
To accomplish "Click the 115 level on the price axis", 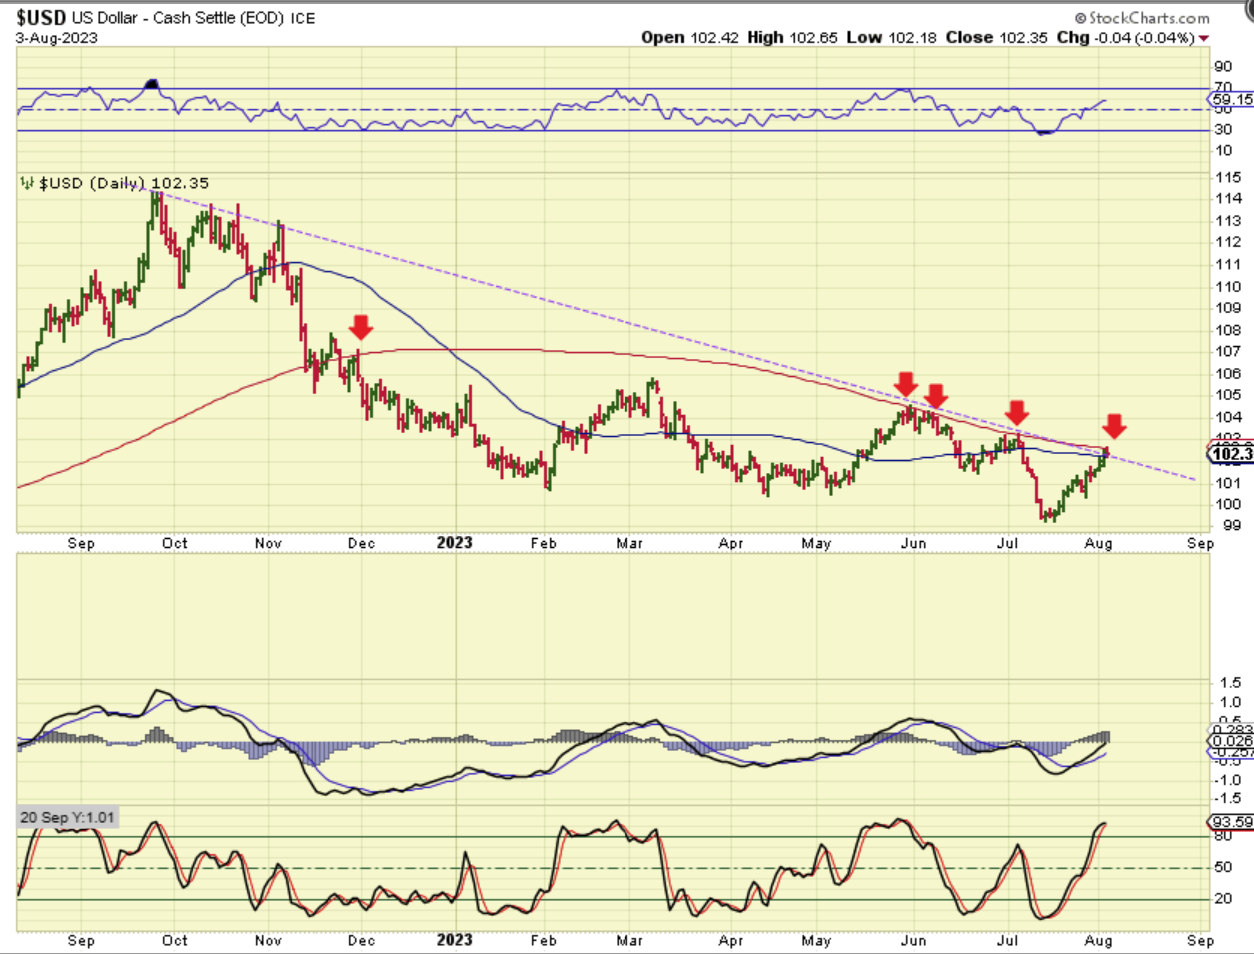I will 1228,177.
